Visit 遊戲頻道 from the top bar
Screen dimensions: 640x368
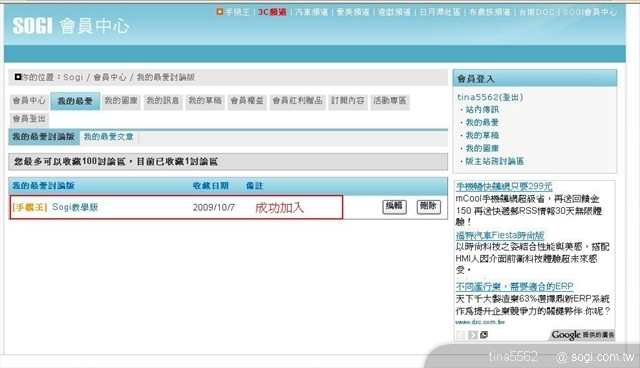coord(394,12)
